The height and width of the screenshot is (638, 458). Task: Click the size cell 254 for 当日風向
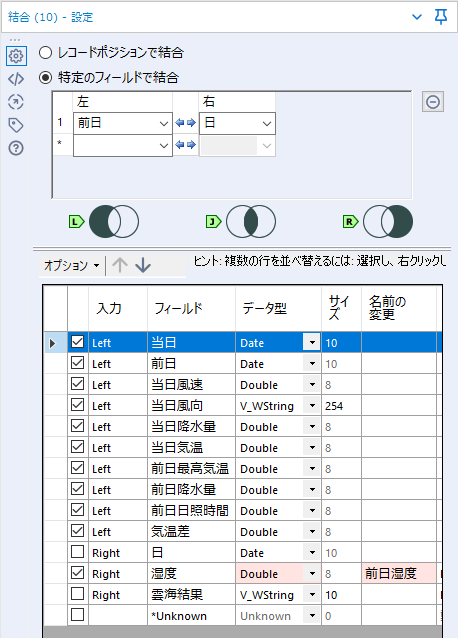tap(341, 406)
